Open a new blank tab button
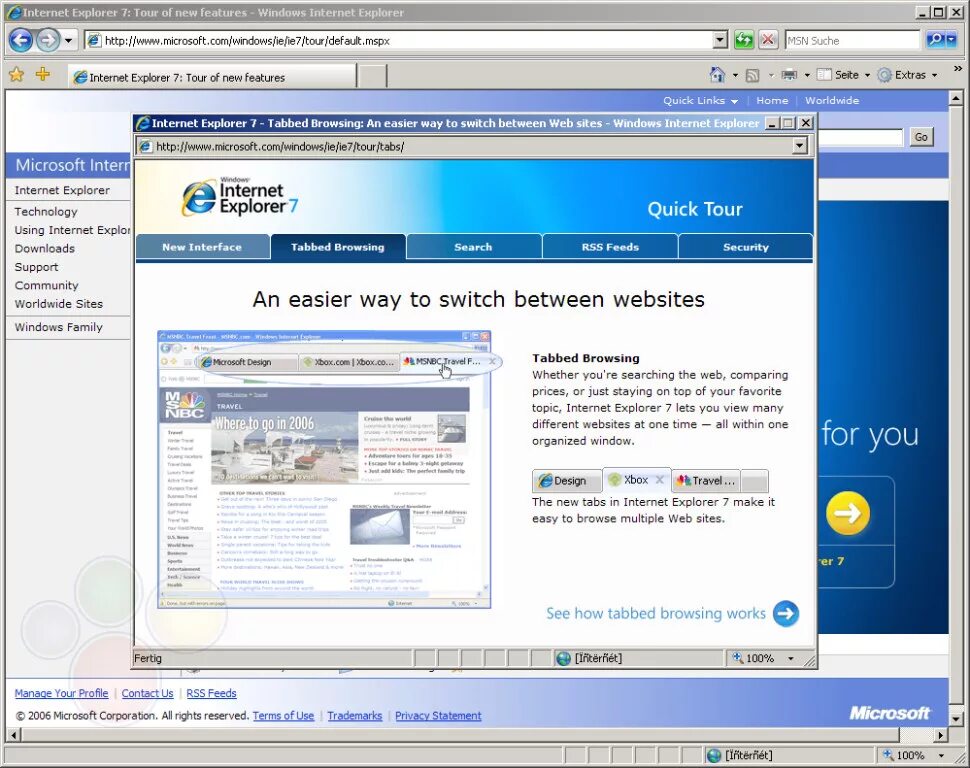 click(x=373, y=77)
